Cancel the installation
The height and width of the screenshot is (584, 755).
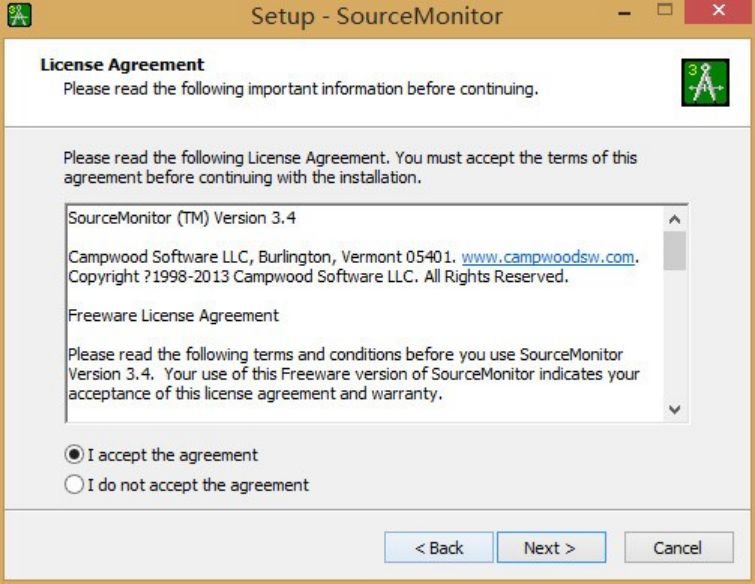(x=677, y=548)
